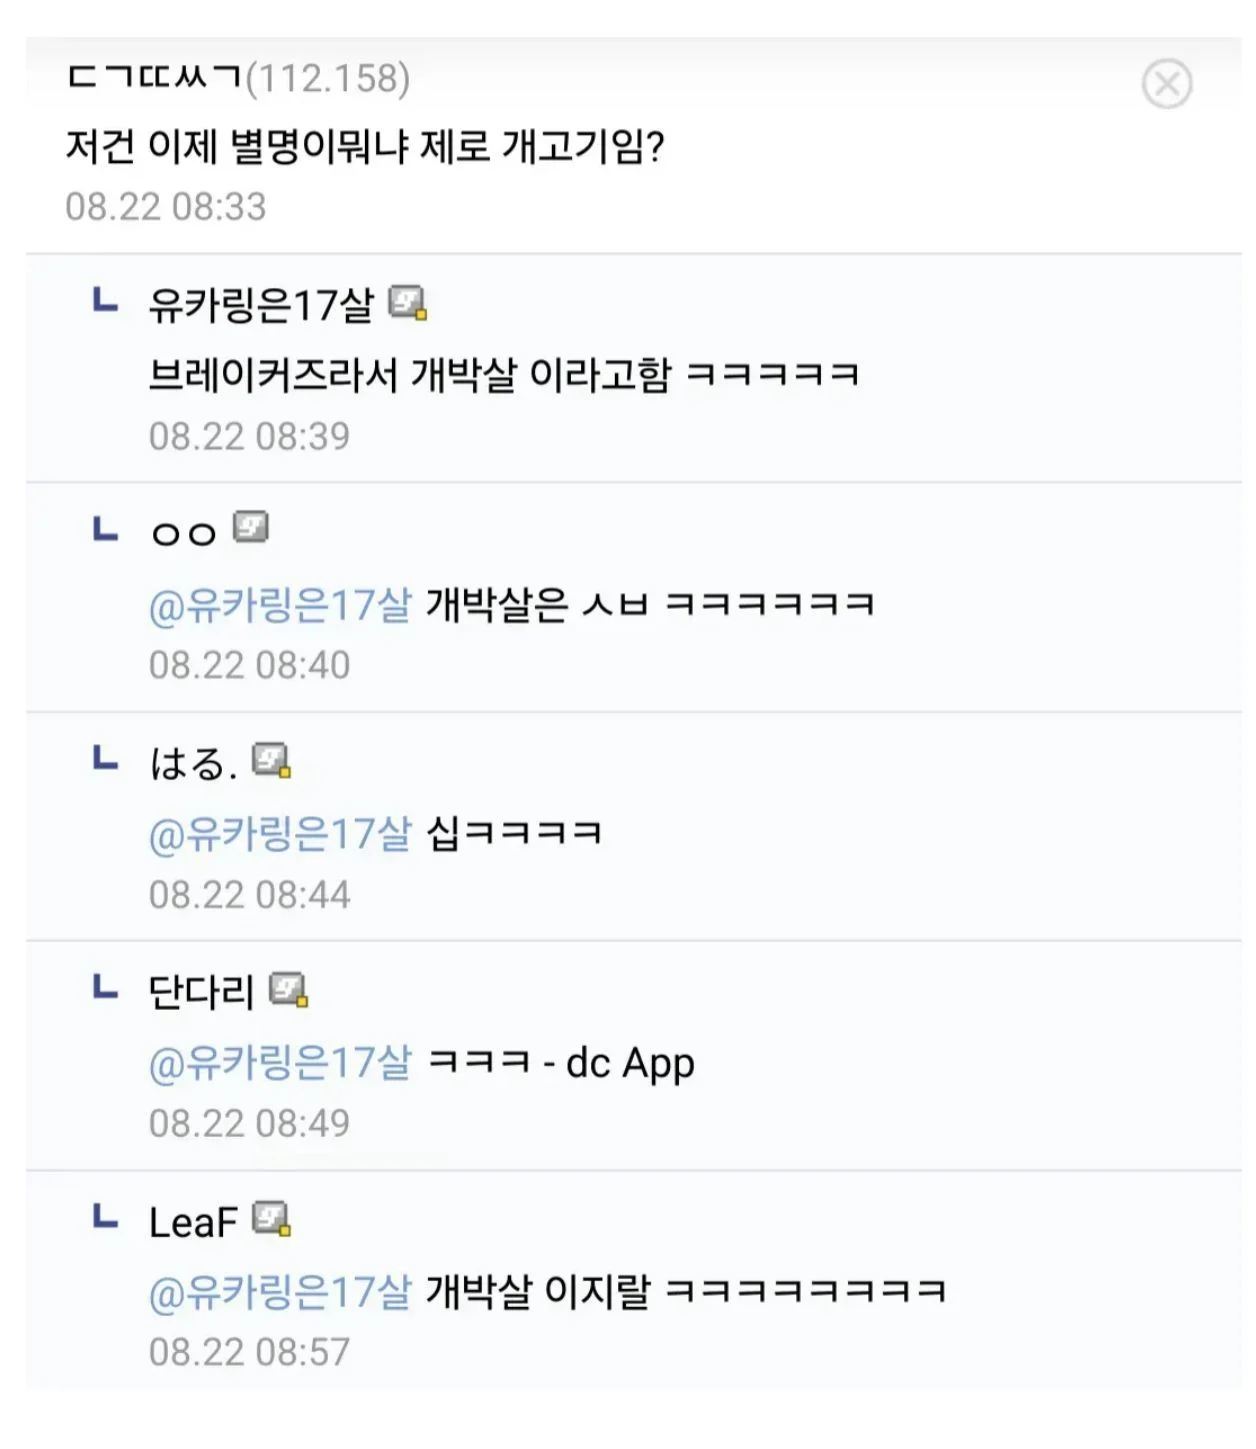Click the @유카링은17살 mention in 단다리's reply
Viewport: 1256px width, 1449px height.
click(x=280, y=1063)
